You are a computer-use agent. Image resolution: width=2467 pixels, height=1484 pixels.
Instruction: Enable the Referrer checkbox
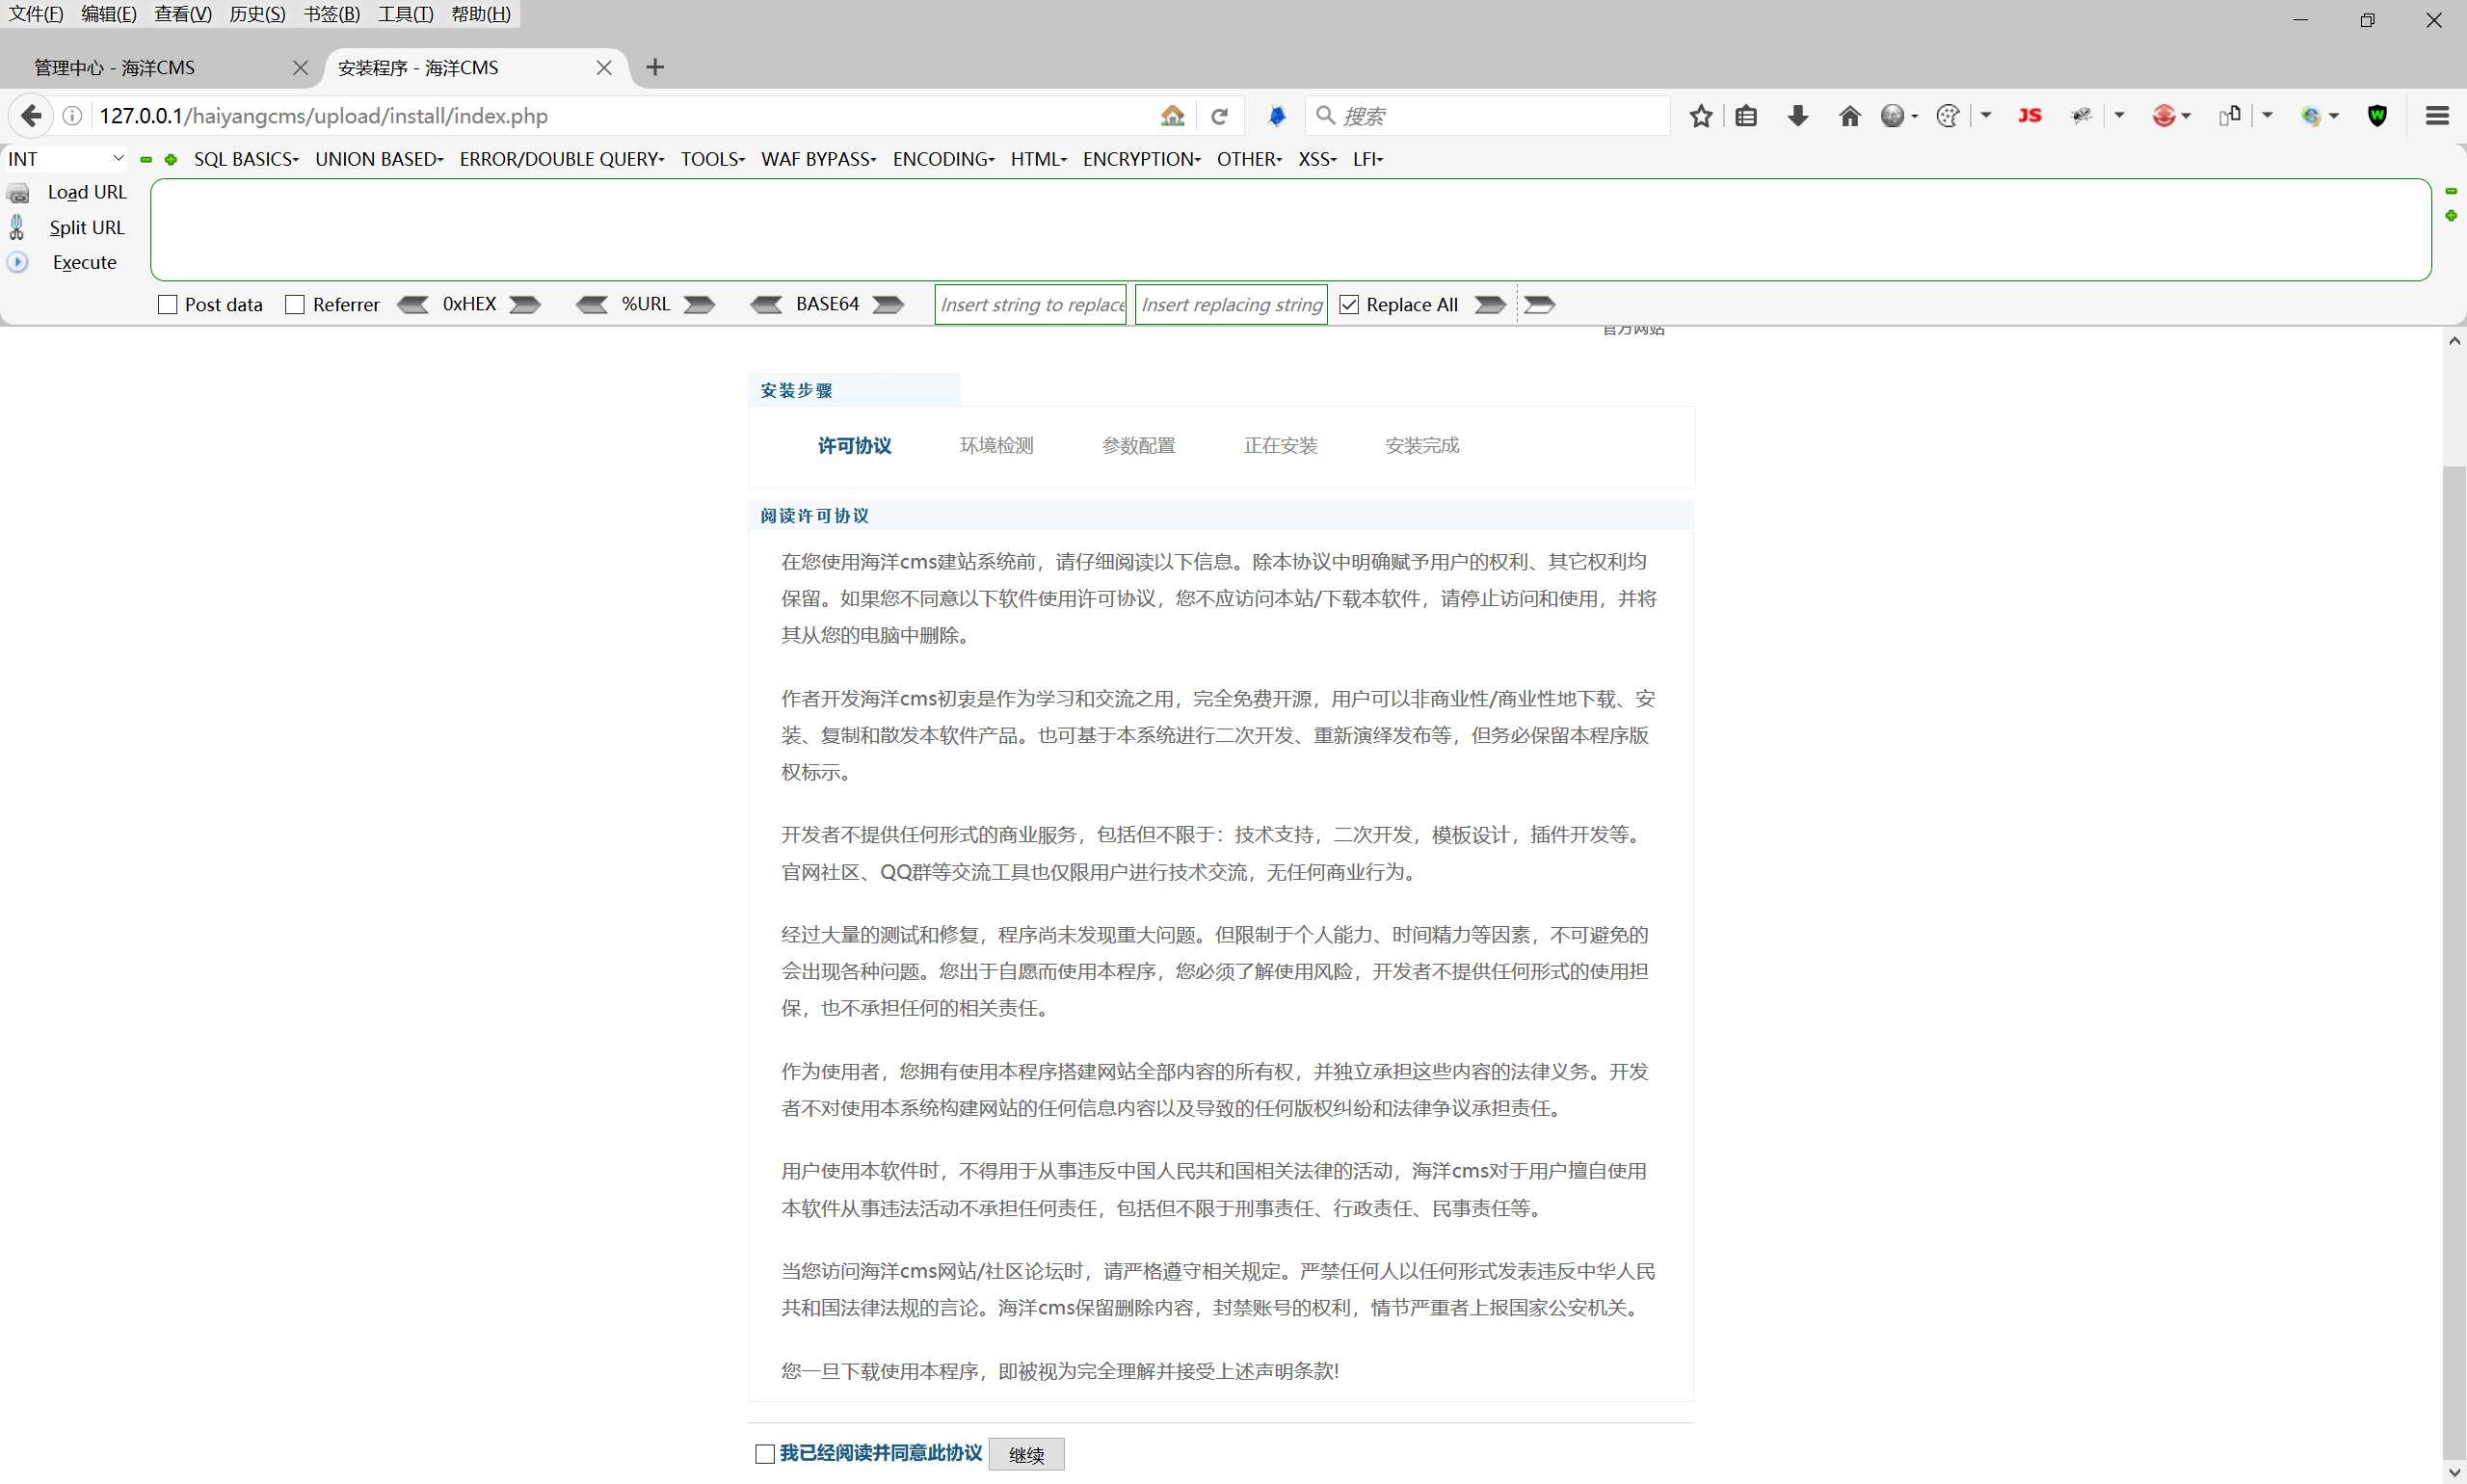pos(294,304)
